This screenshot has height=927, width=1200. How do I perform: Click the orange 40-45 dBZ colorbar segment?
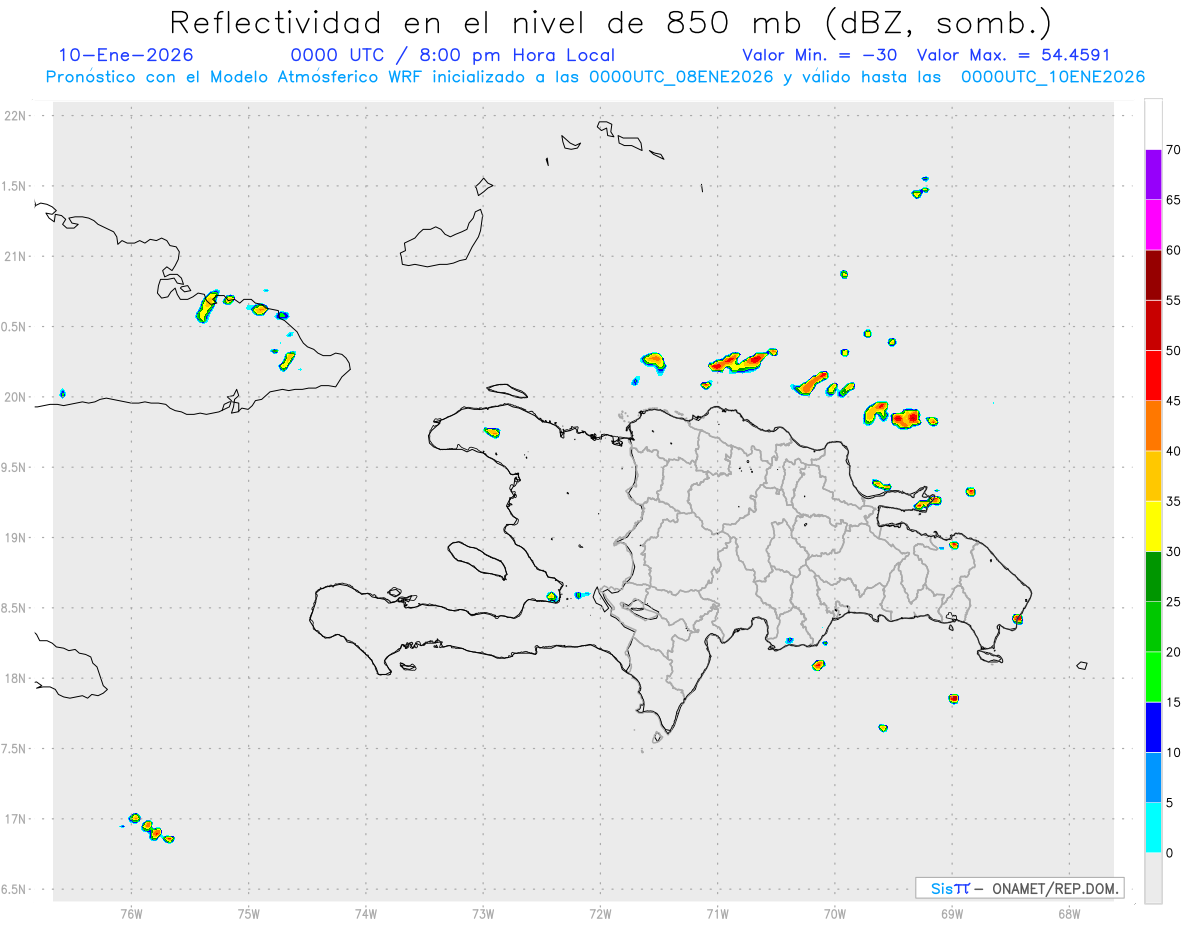click(1153, 426)
